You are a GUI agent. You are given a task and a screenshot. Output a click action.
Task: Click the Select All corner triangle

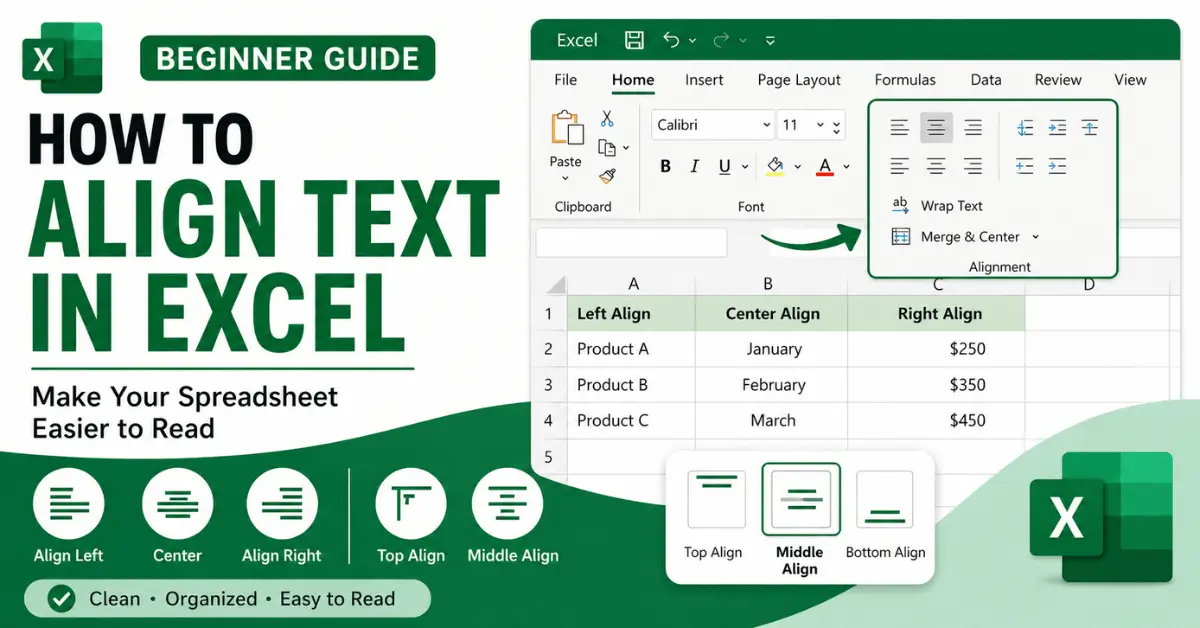556,285
